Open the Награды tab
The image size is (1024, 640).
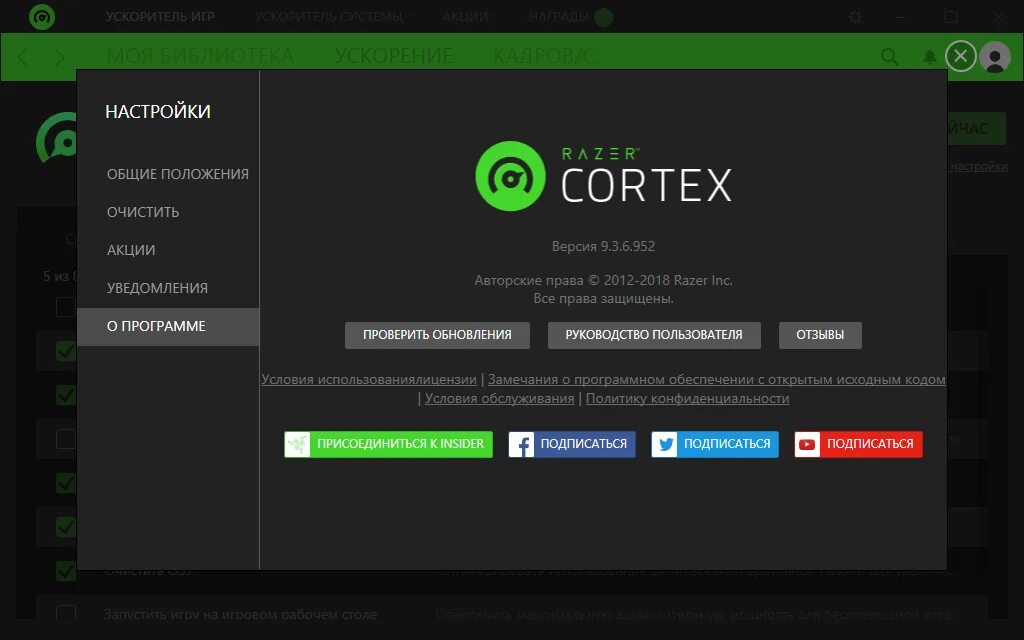(x=558, y=17)
